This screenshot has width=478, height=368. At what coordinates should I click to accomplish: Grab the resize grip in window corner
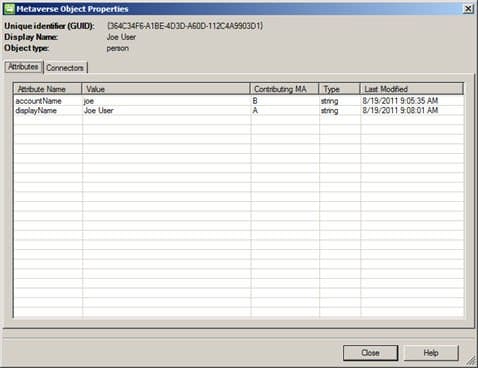click(x=471, y=361)
